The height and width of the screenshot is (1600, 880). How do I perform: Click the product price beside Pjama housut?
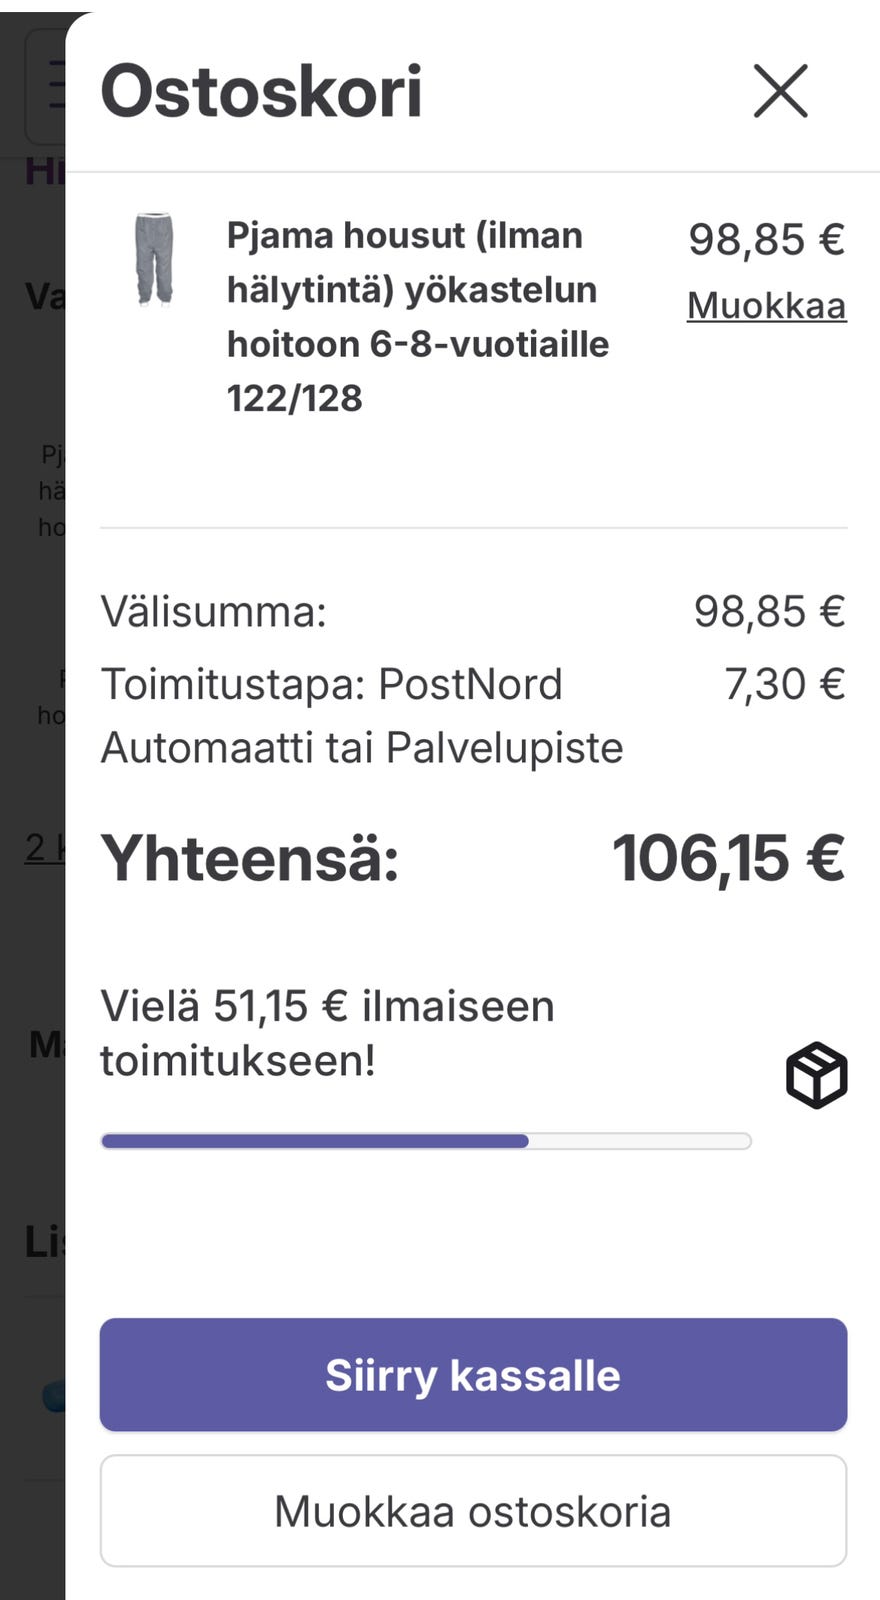pyautogui.click(x=766, y=240)
